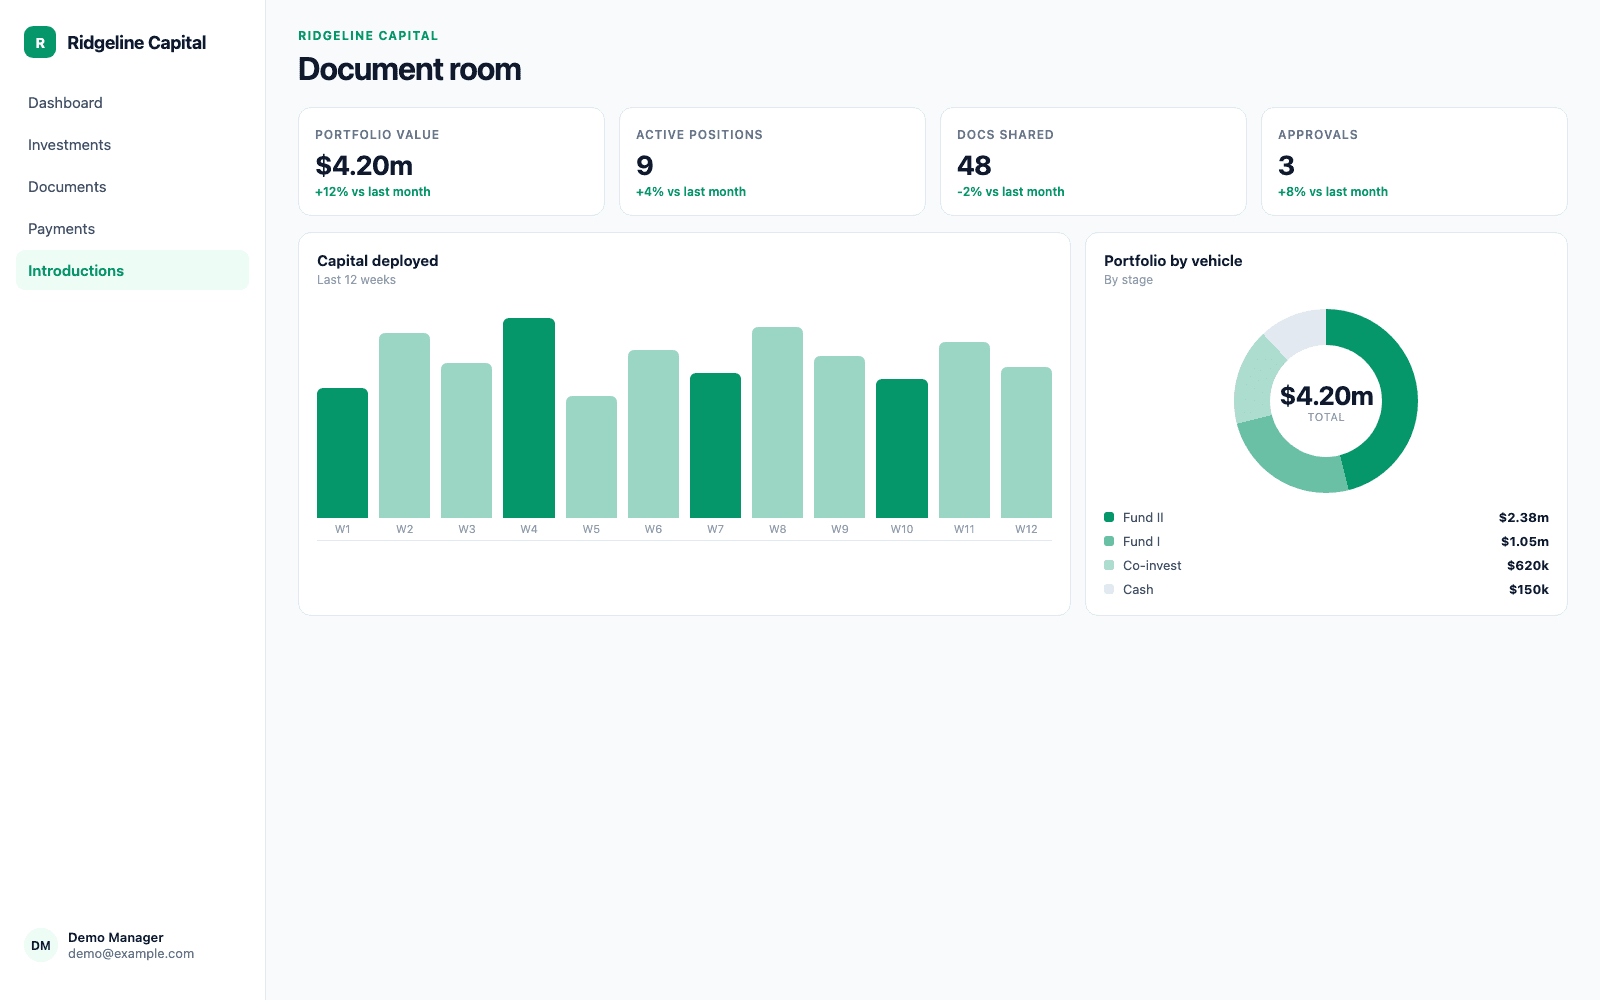This screenshot has height=1000, width=1600.
Task: Go to Investments in the sidebar
Action: (x=132, y=145)
